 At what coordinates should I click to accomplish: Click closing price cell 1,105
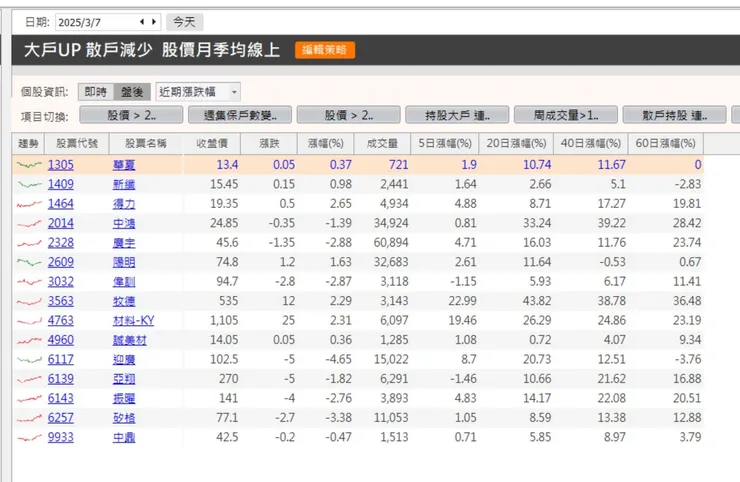[224, 321]
